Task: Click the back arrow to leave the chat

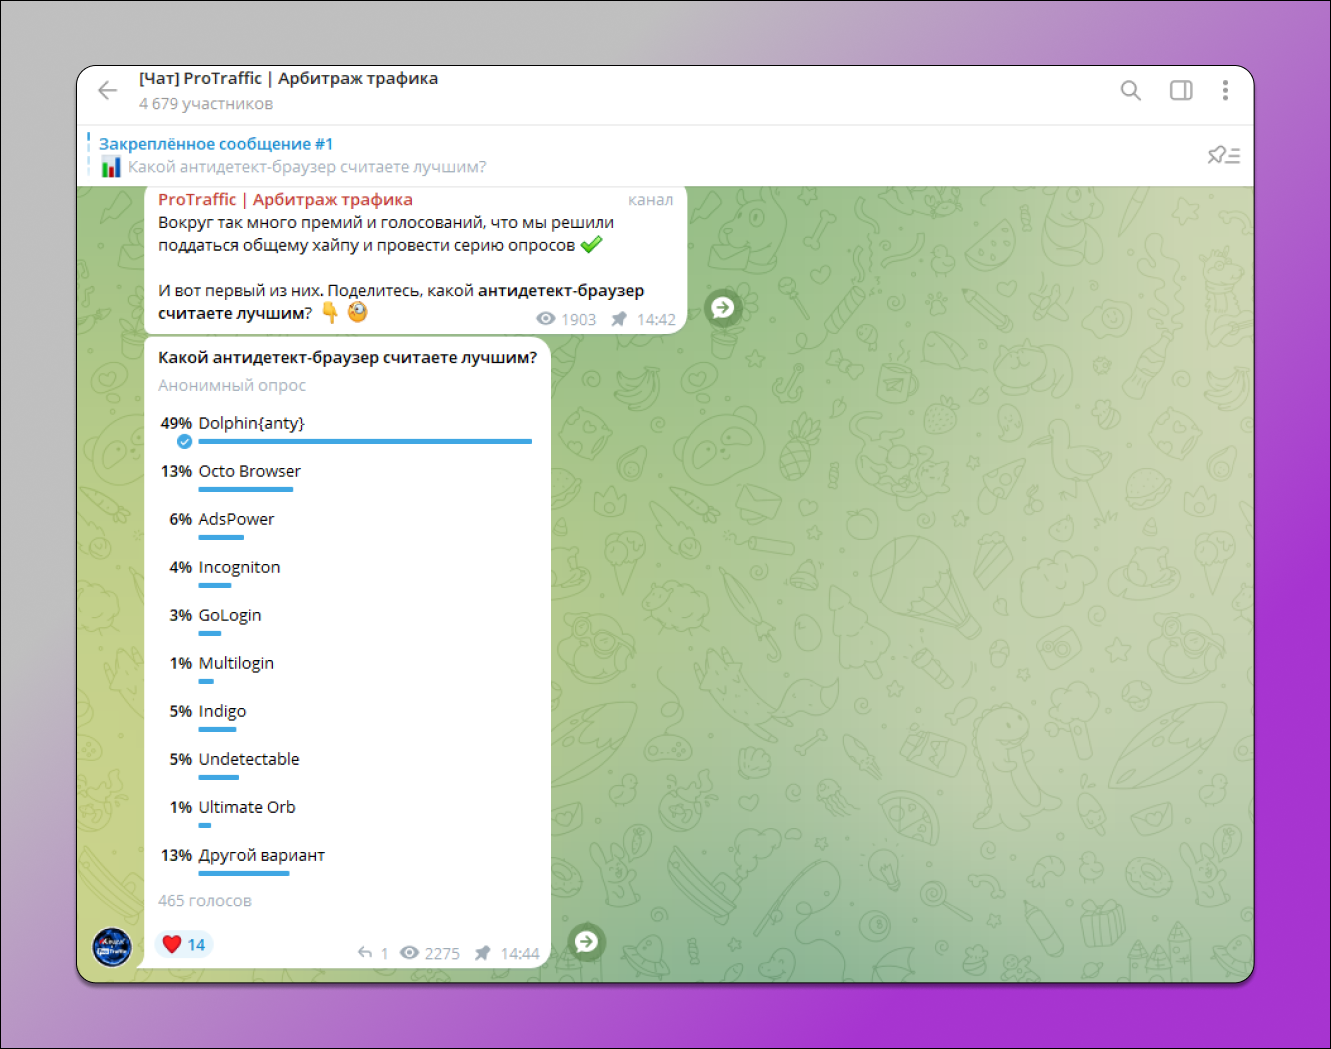Action: pyautogui.click(x=107, y=90)
